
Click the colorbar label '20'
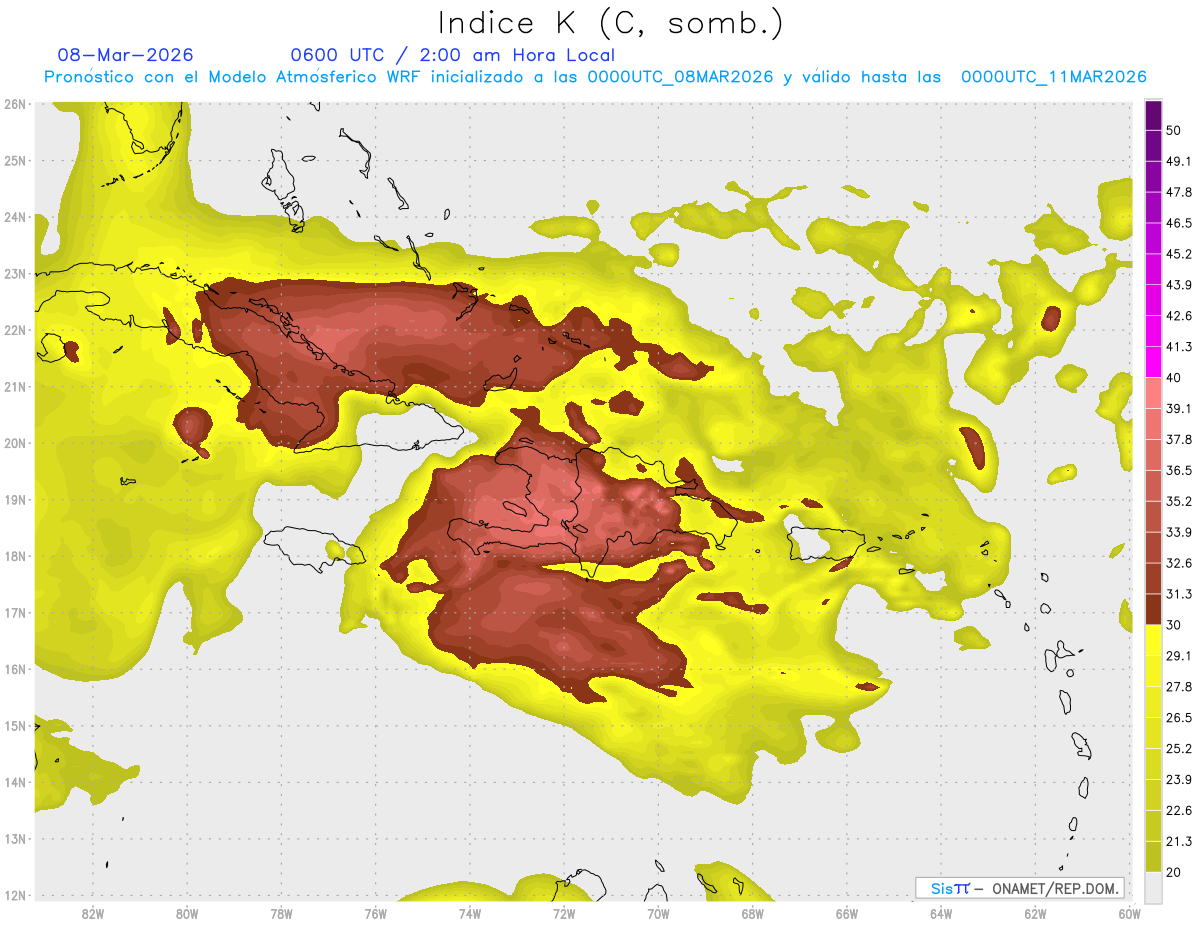pos(1174,872)
